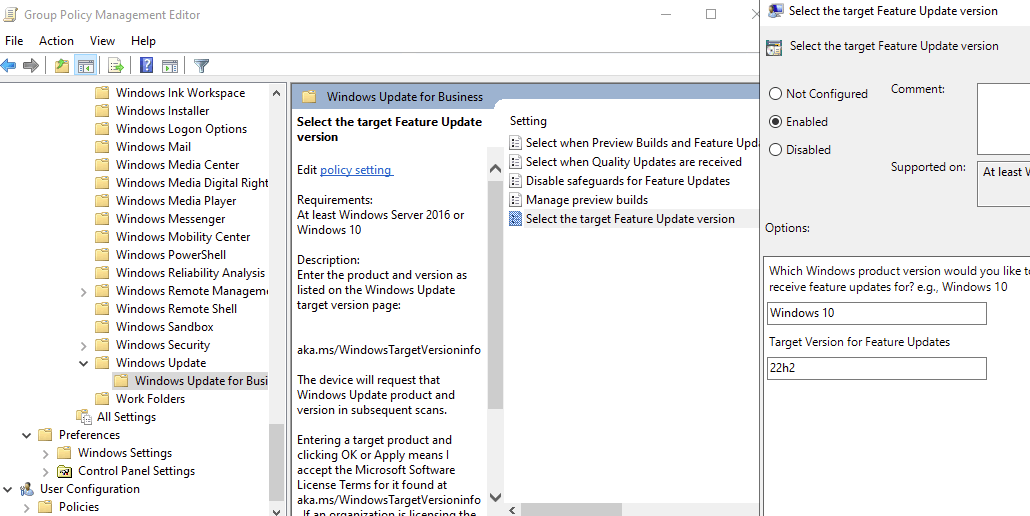Select 'Select when Quality Updates are received' setting
The width and height of the screenshot is (1030, 516).
coord(633,161)
